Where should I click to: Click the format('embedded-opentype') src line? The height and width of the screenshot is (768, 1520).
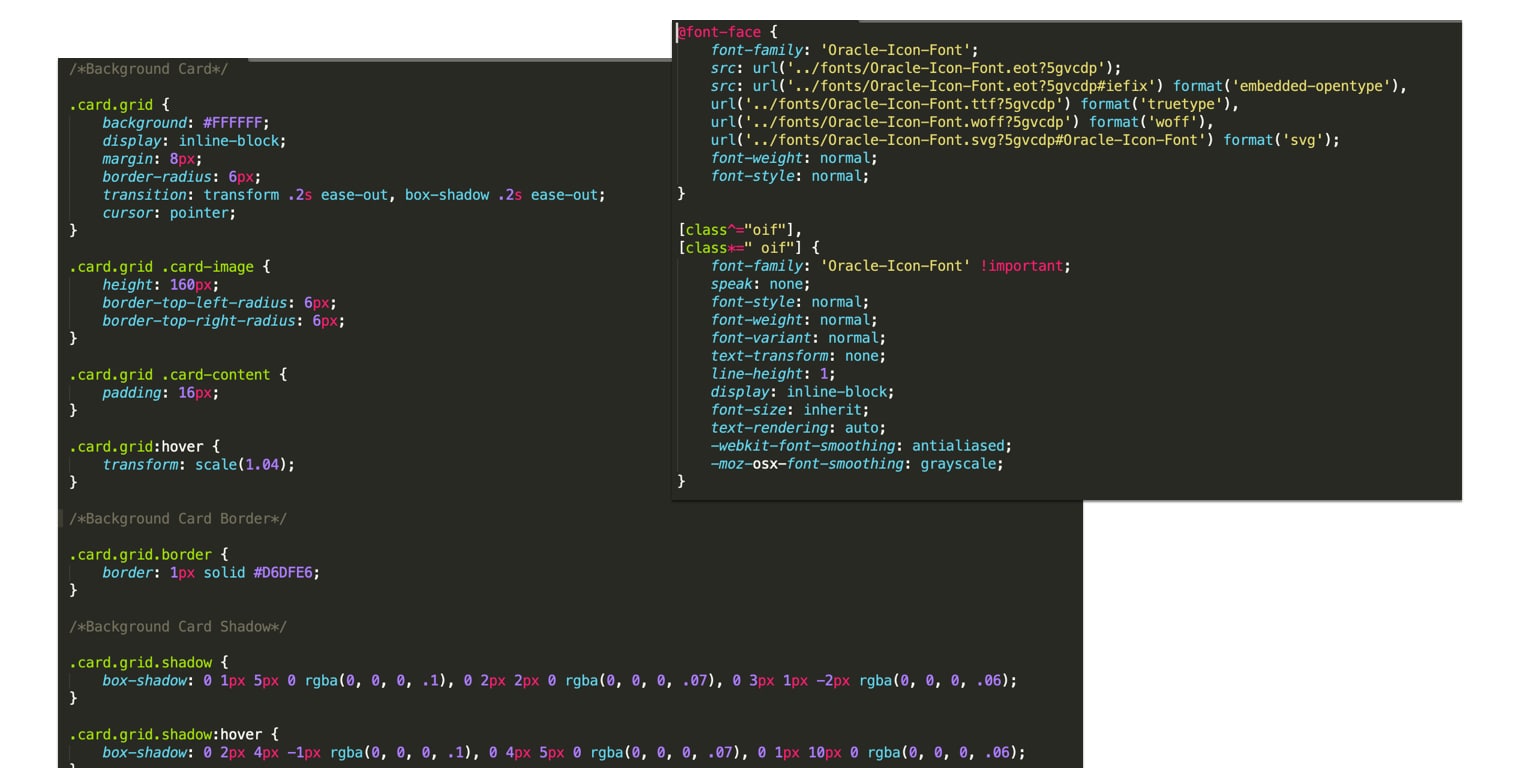point(1059,87)
